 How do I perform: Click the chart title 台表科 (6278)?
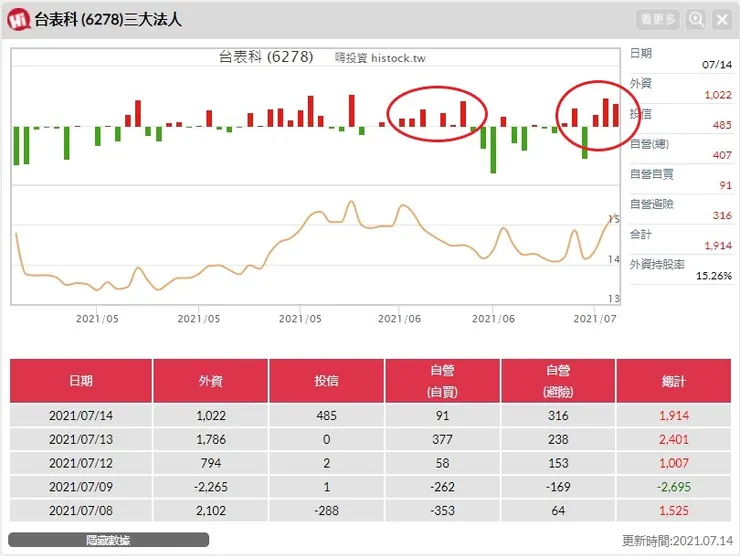click(266, 57)
